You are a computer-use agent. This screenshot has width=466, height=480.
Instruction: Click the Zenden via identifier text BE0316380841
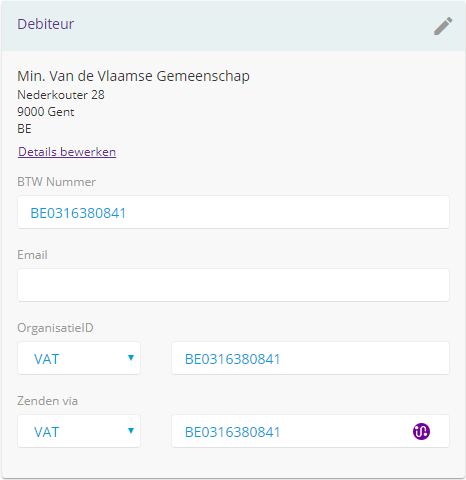[x=232, y=432]
